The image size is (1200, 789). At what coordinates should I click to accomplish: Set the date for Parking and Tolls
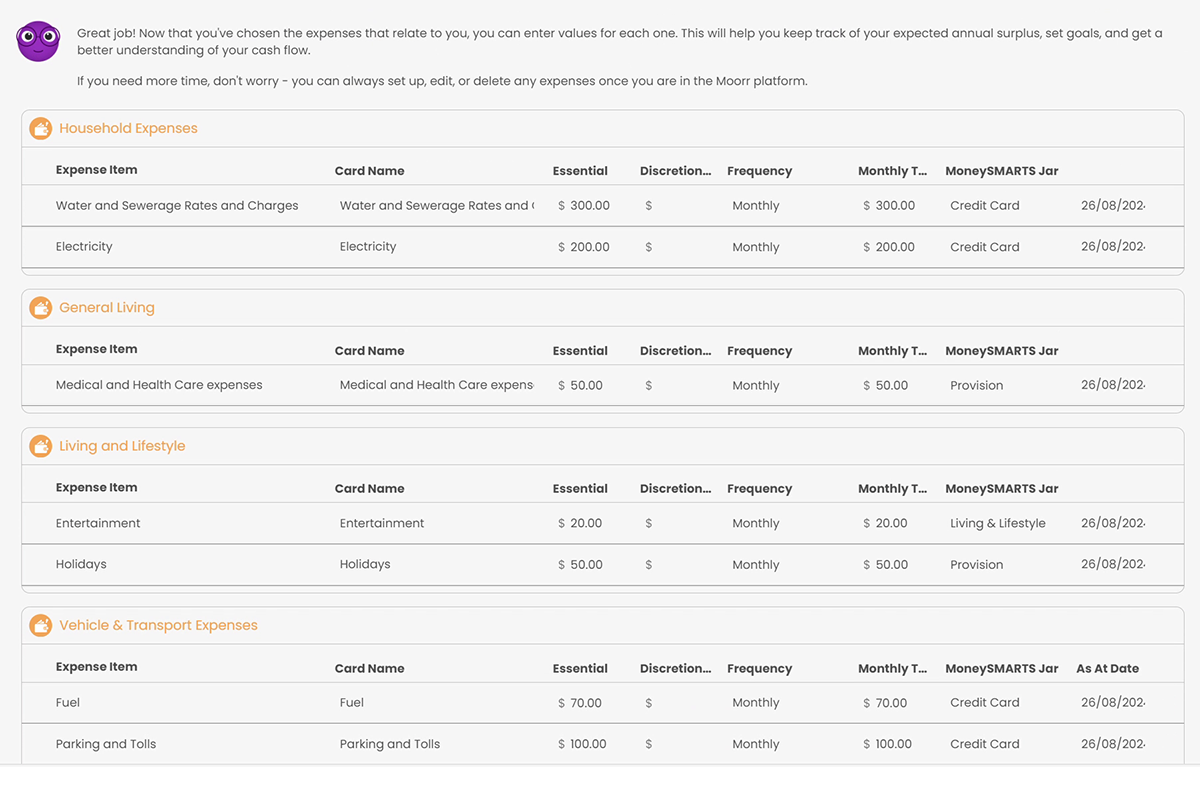point(1112,744)
